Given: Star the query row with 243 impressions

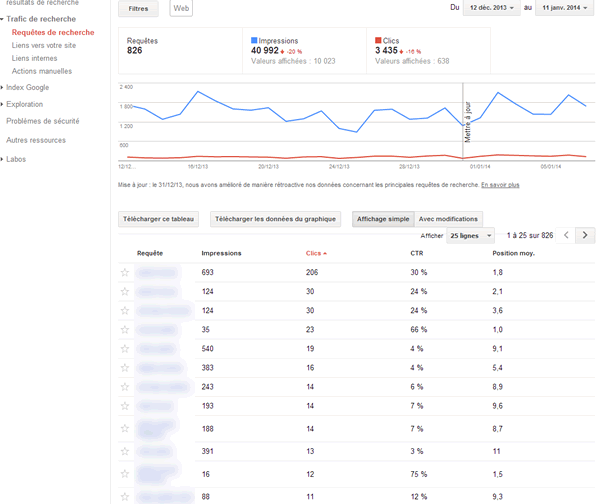Looking at the screenshot, I should pos(125,387).
